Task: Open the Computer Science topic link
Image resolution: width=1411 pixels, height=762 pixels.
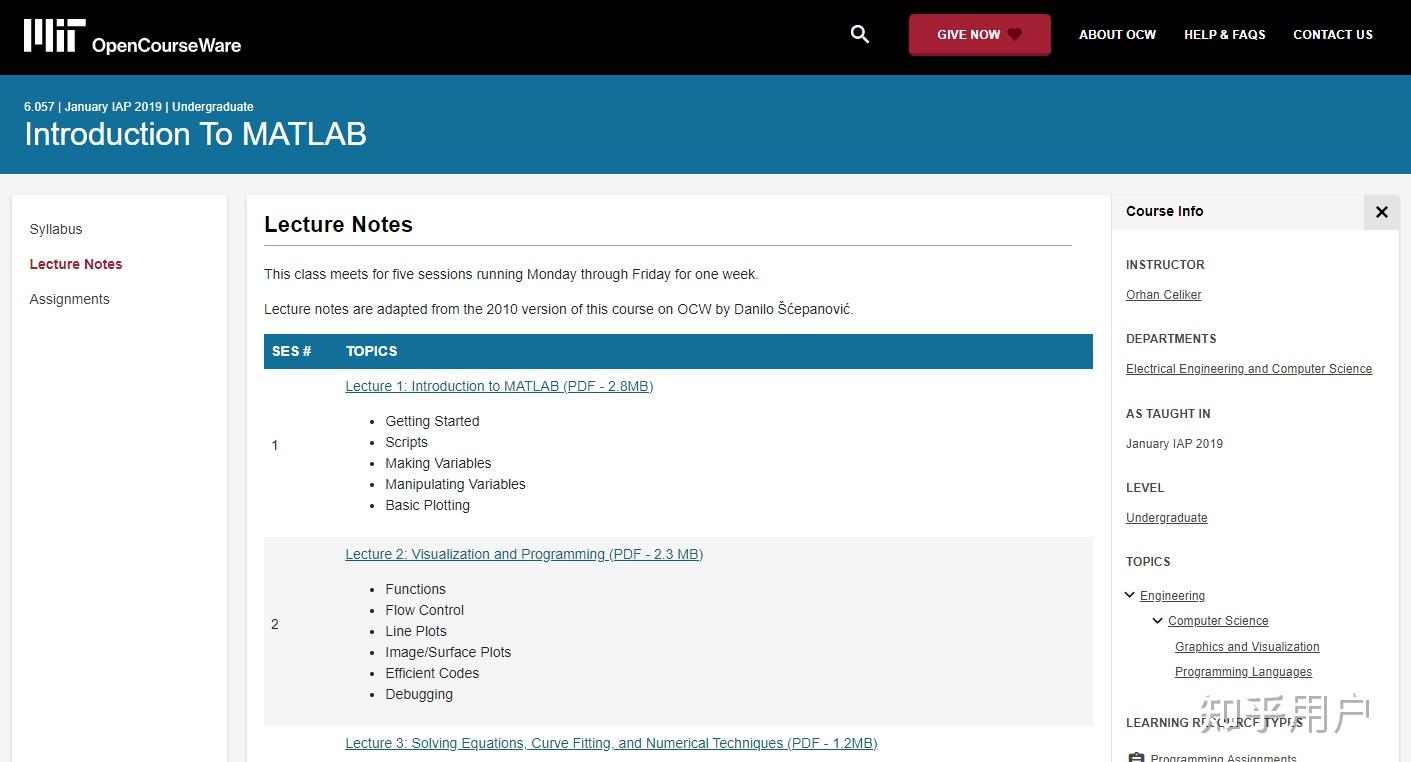Action: click(1218, 621)
